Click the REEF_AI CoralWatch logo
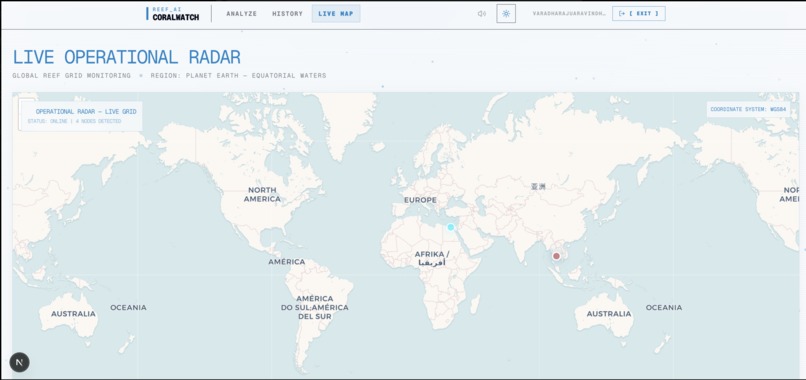 pos(173,14)
